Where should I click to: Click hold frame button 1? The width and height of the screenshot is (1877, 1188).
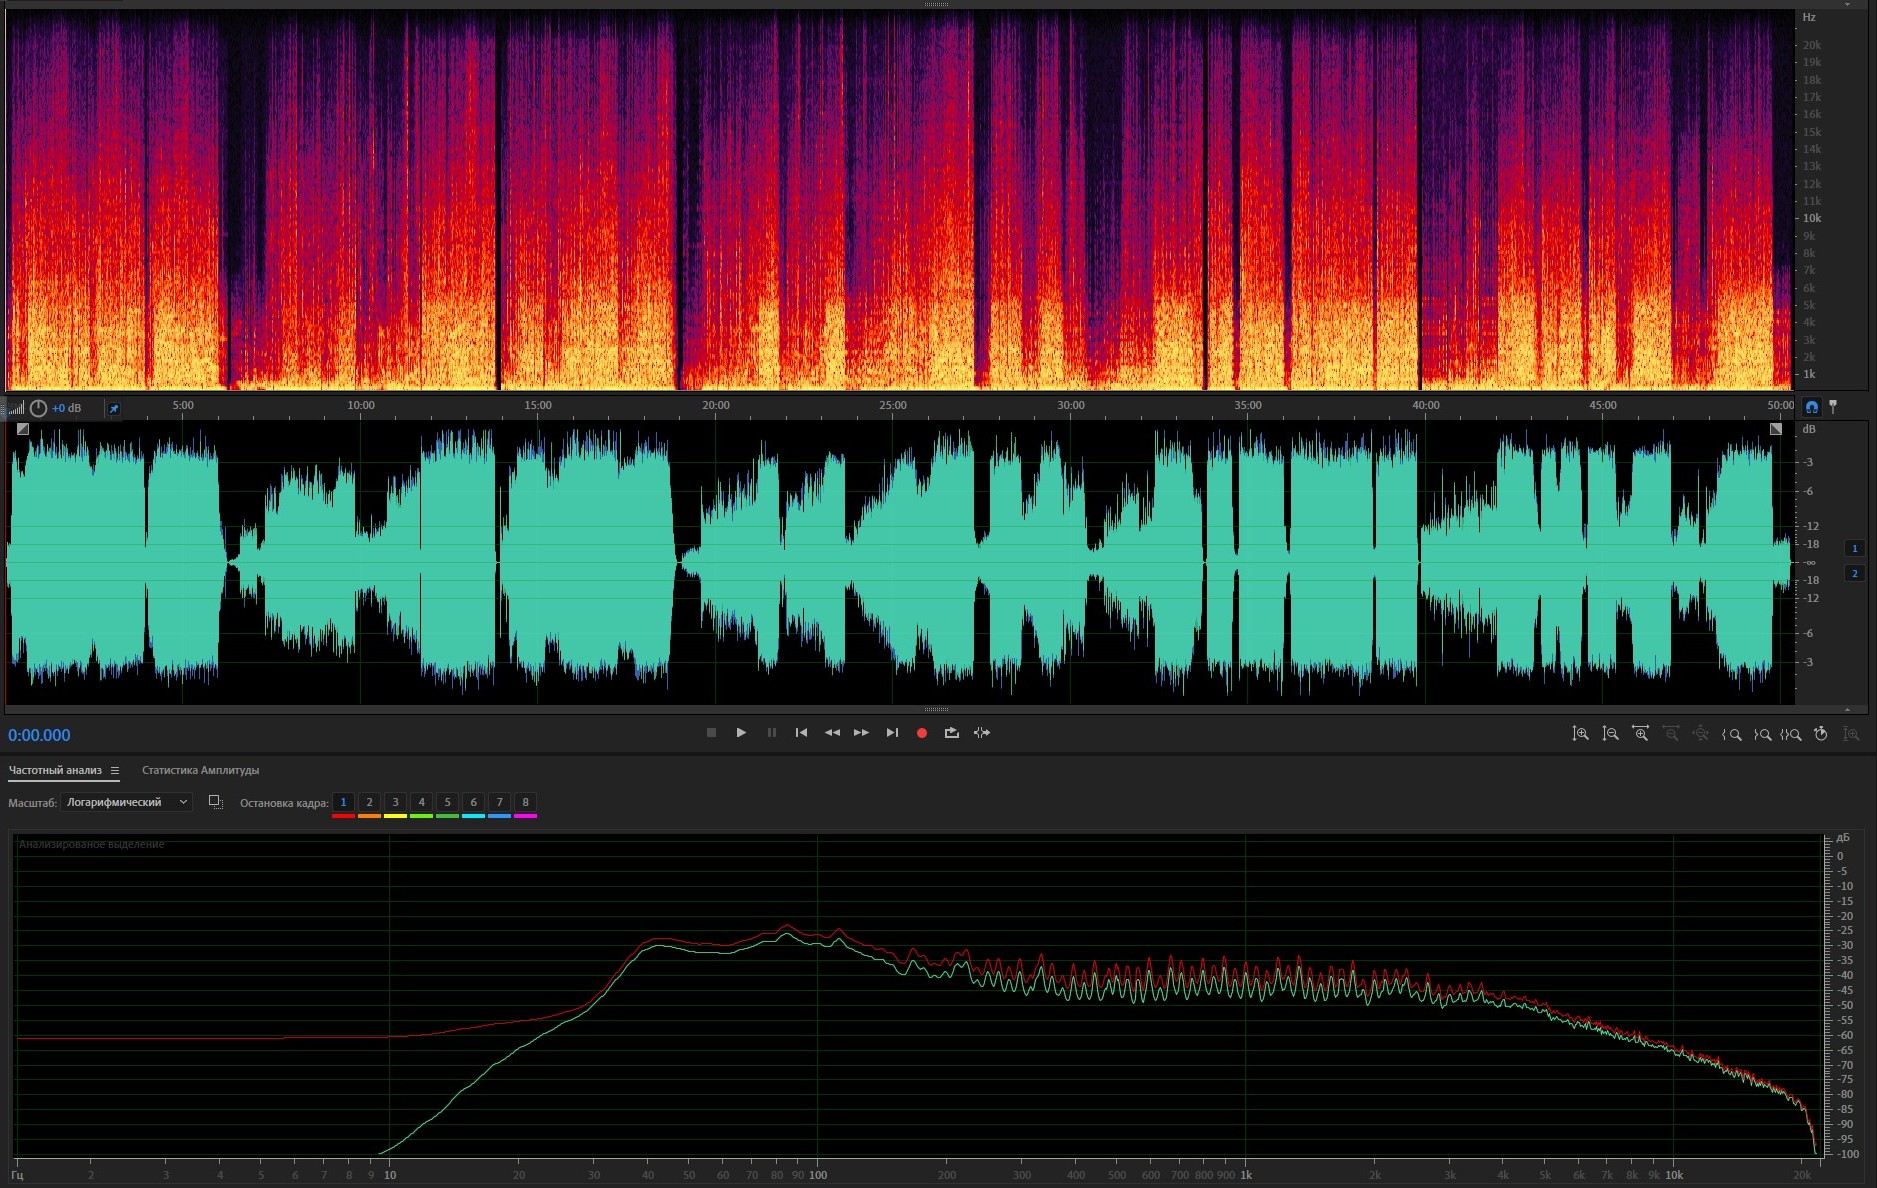click(343, 802)
